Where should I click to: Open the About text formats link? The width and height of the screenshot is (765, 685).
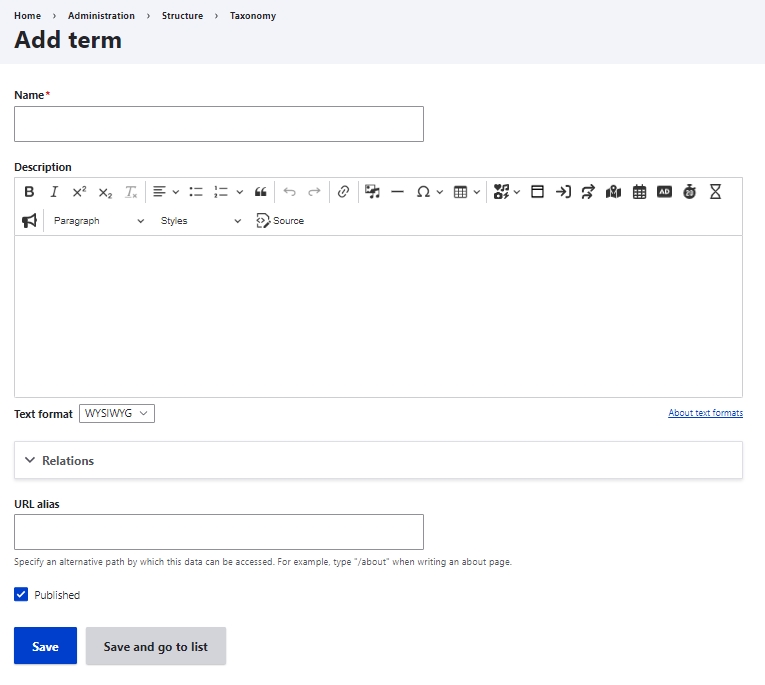[x=705, y=413]
